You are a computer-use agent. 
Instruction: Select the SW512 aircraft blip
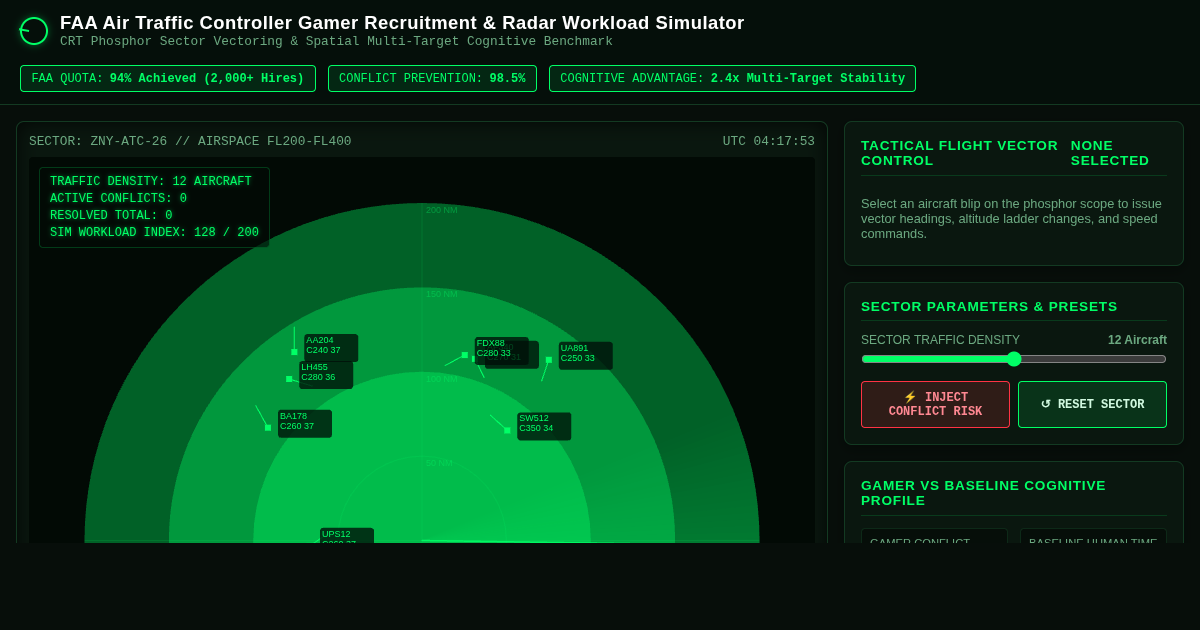click(507, 431)
